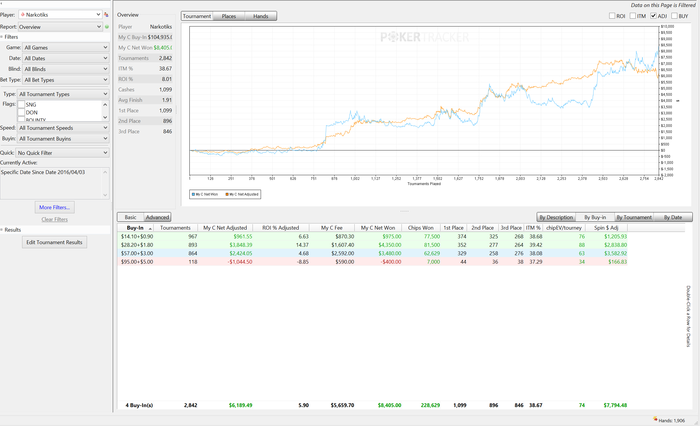The image size is (700, 426).
Task: Click the player selection icon beside Narkotiks dropdown
Action: click(x=106, y=15)
